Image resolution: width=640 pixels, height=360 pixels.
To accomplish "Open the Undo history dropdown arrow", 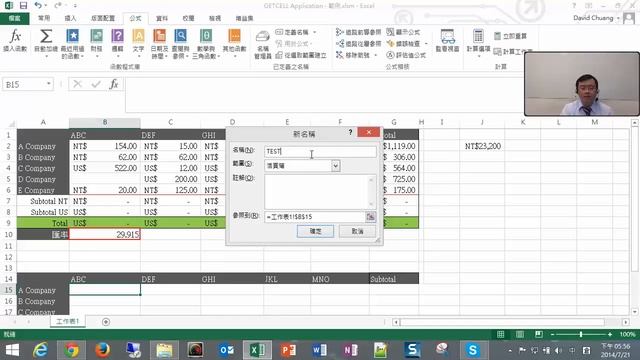I will (x=45, y=6).
